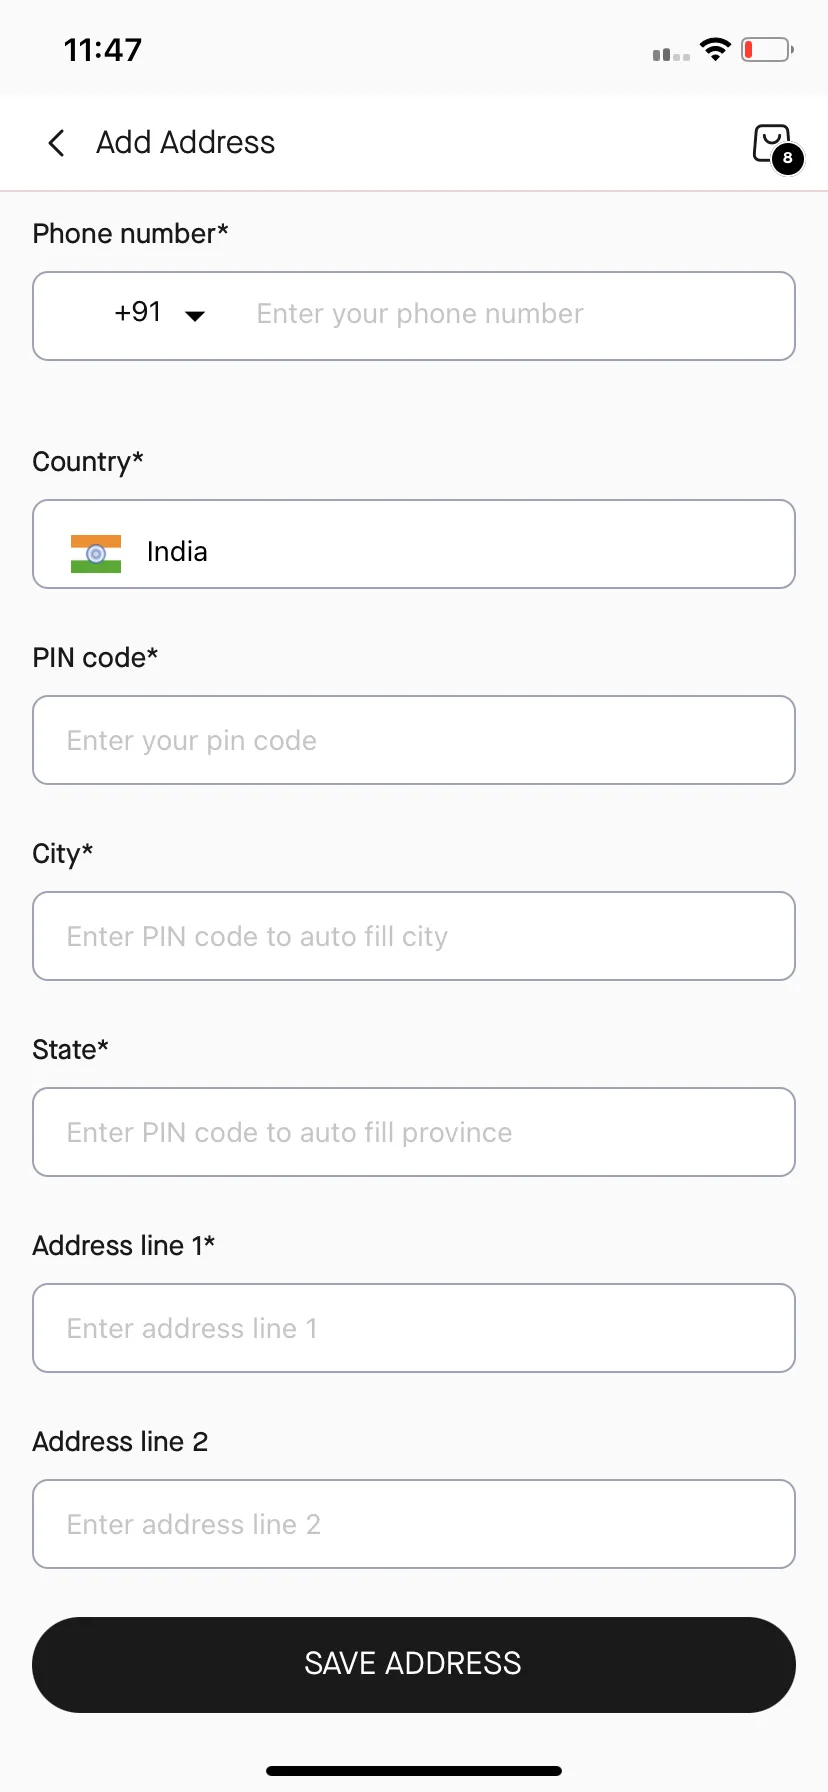Viewport: 828px width, 1792px height.
Task: Select the State province input field
Action: [x=414, y=1132]
